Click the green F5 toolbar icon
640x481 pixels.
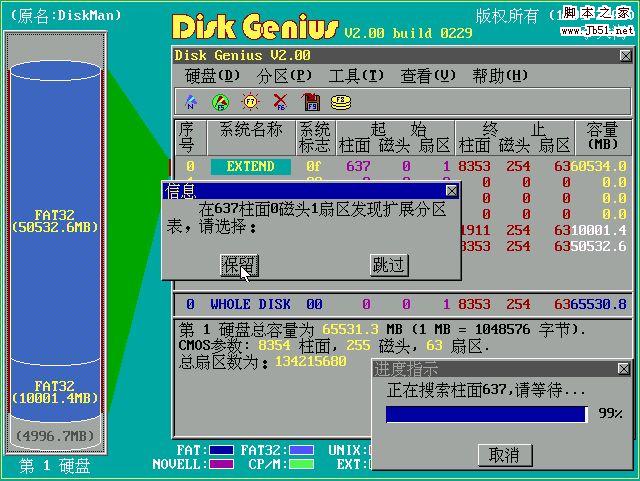(220, 101)
